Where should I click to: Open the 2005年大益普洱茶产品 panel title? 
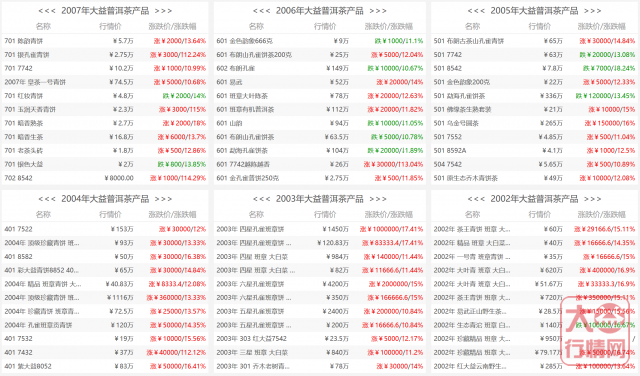coord(534,11)
